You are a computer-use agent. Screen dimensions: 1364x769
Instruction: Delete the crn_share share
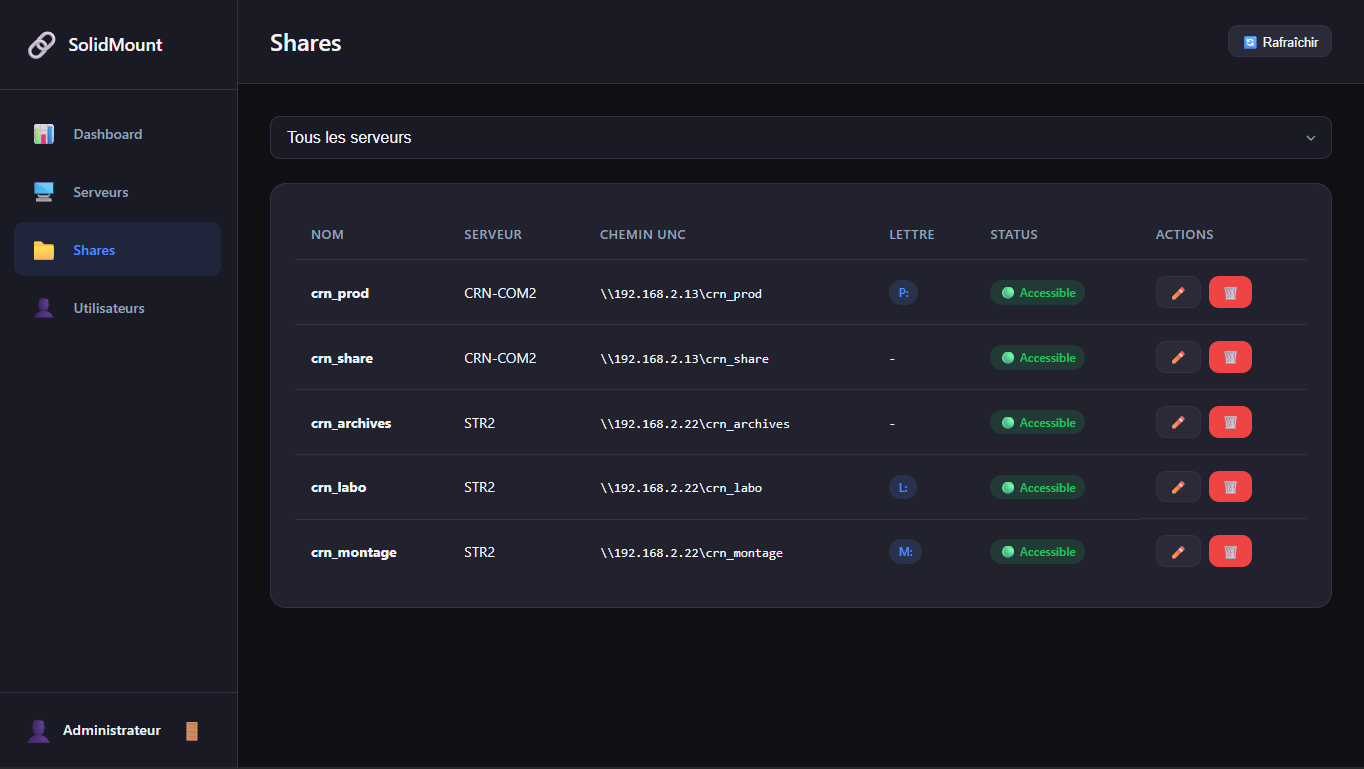(1230, 357)
